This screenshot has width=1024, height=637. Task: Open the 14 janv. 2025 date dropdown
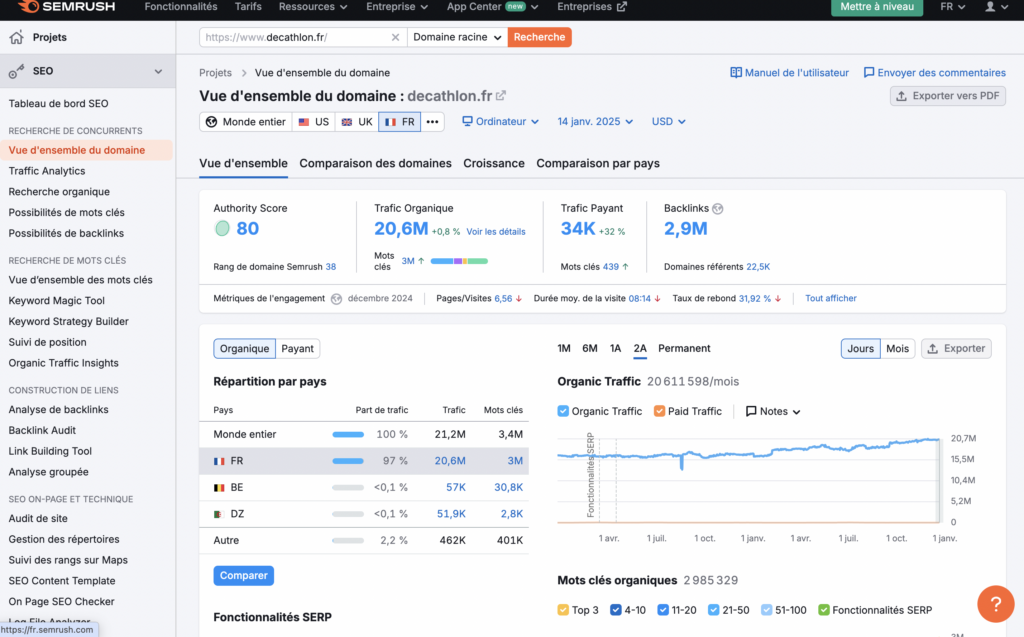point(595,122)
